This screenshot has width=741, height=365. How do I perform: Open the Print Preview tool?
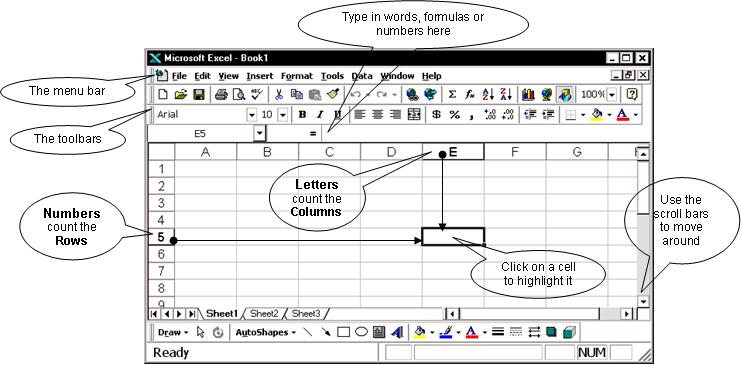click(239, 95)
